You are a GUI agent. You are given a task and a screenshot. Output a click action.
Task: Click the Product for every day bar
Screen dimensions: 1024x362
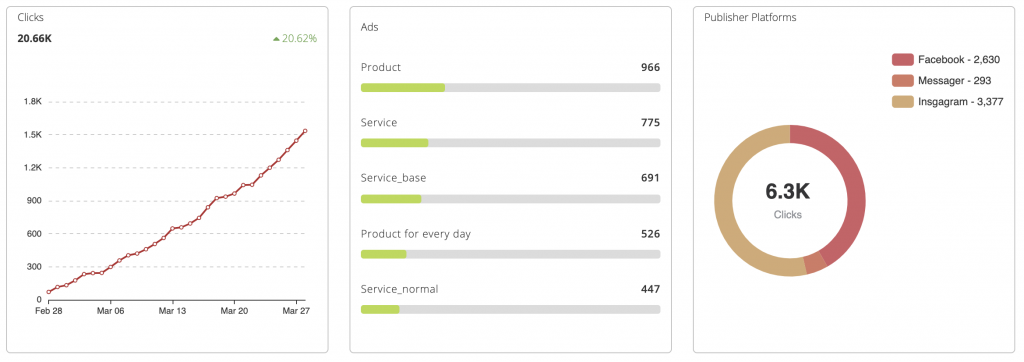[x=510, y=254]
